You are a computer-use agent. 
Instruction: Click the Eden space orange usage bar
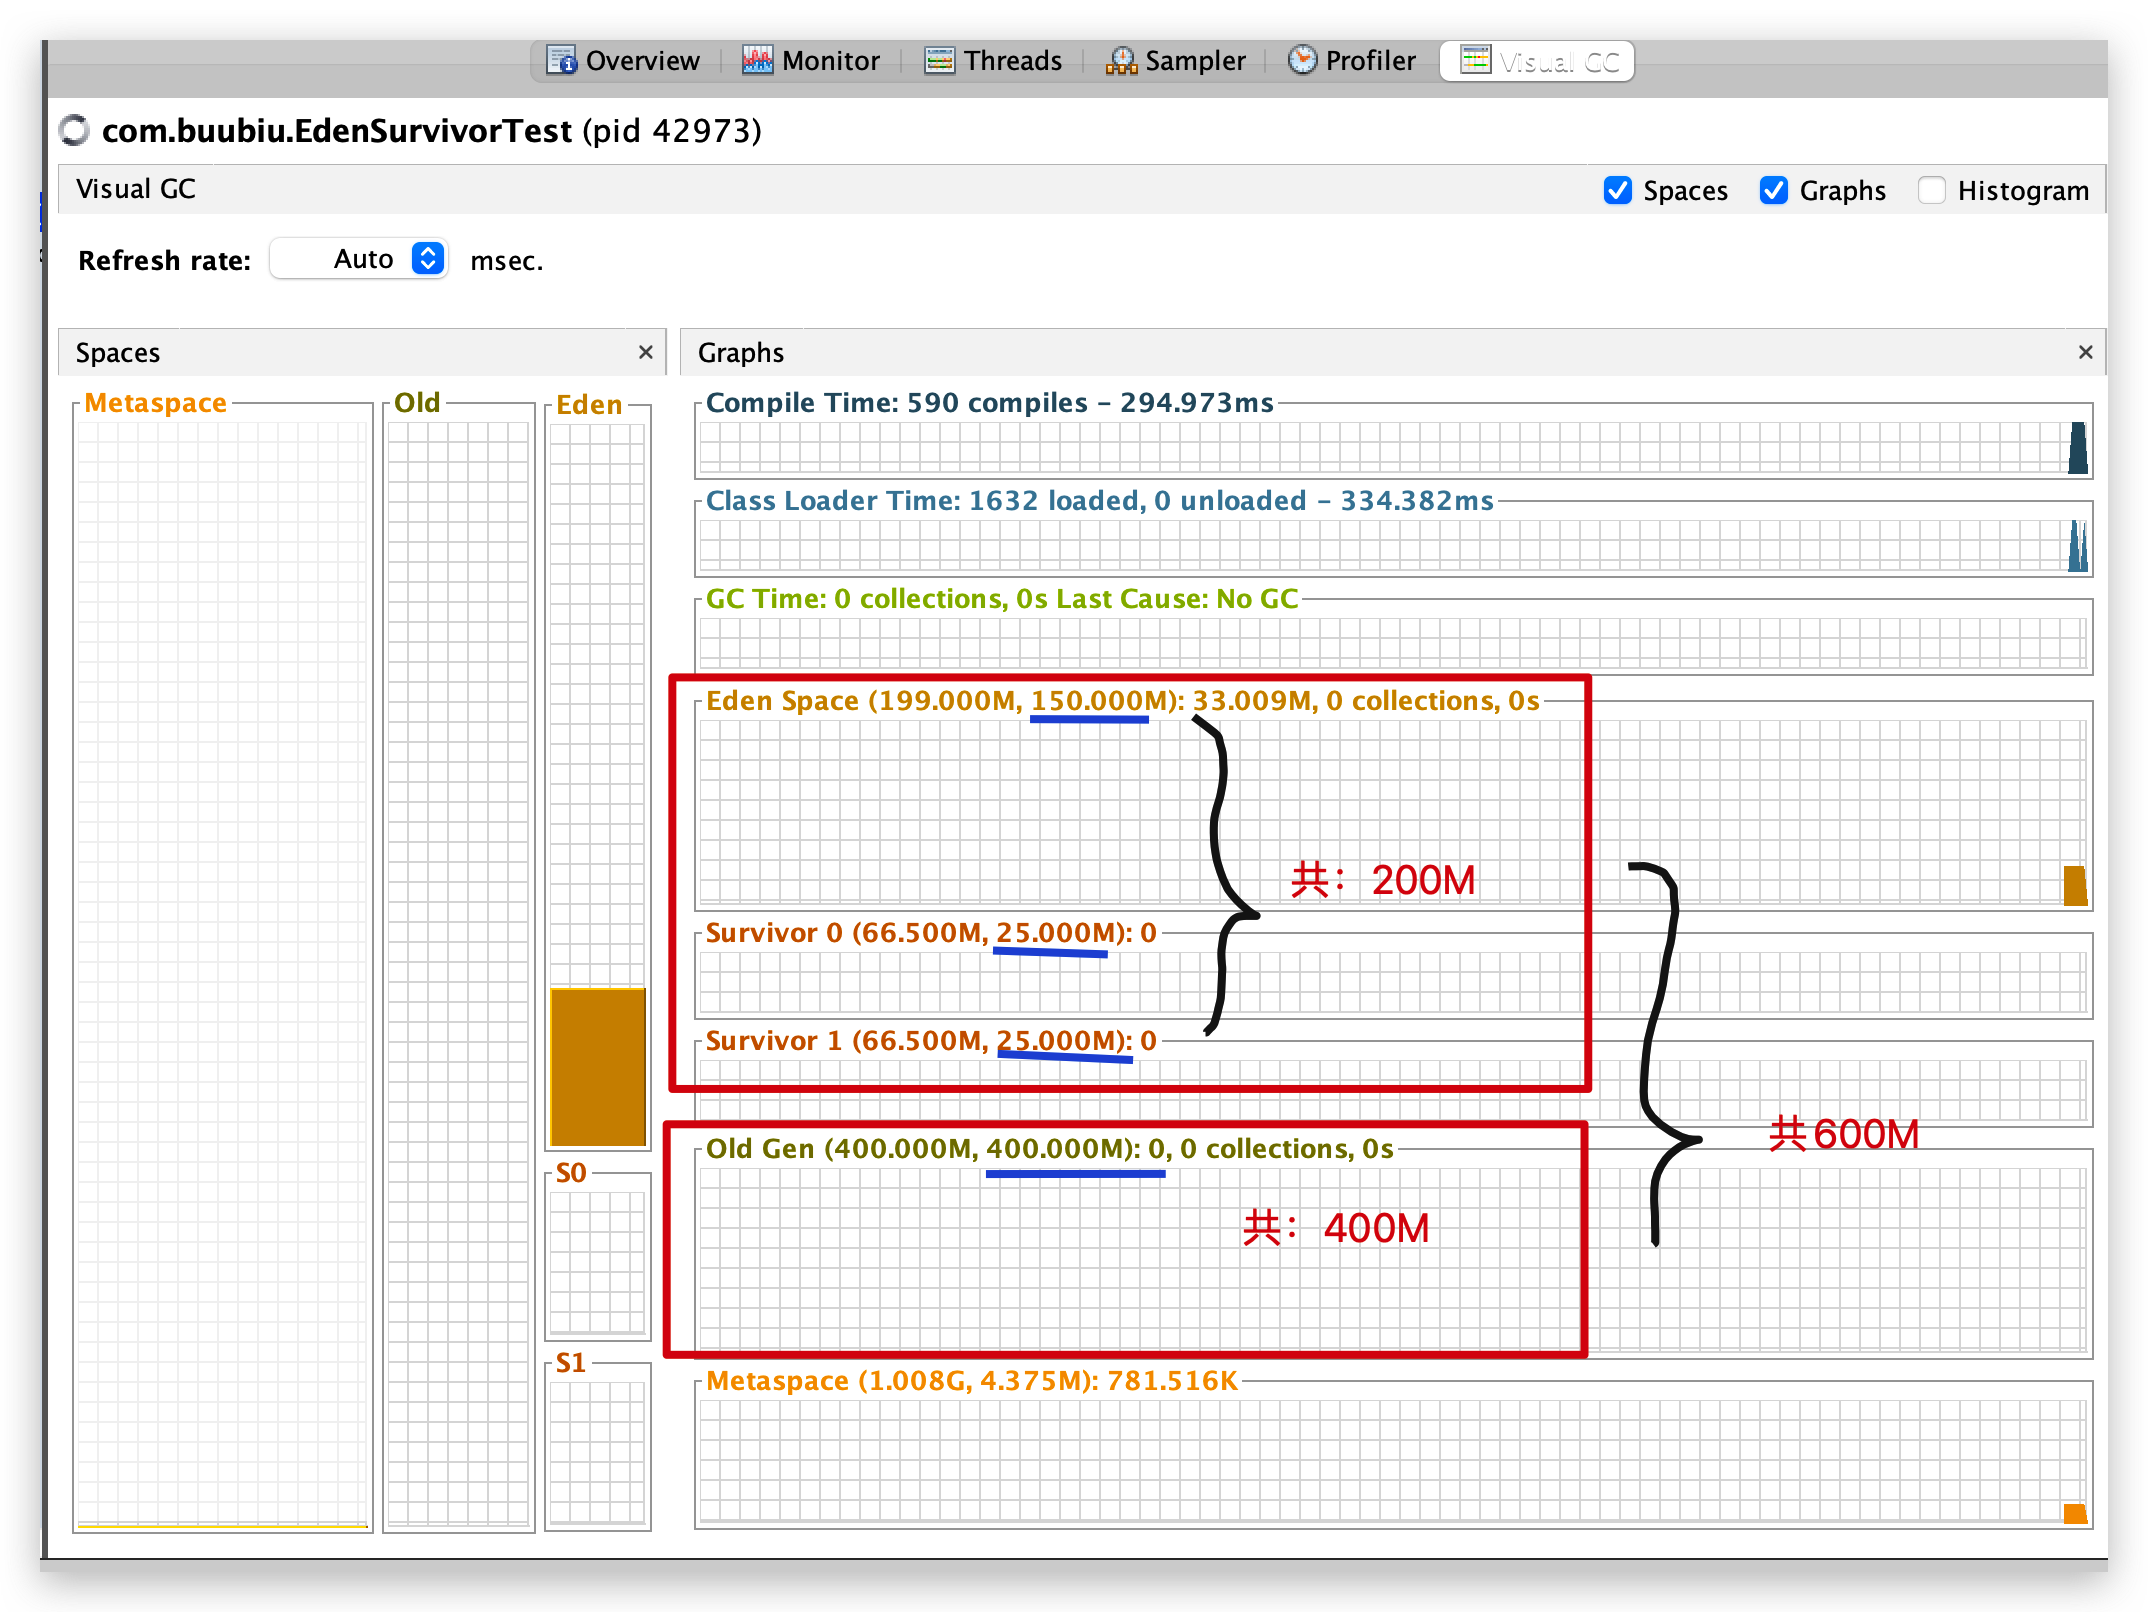[x=598, y=1066]
